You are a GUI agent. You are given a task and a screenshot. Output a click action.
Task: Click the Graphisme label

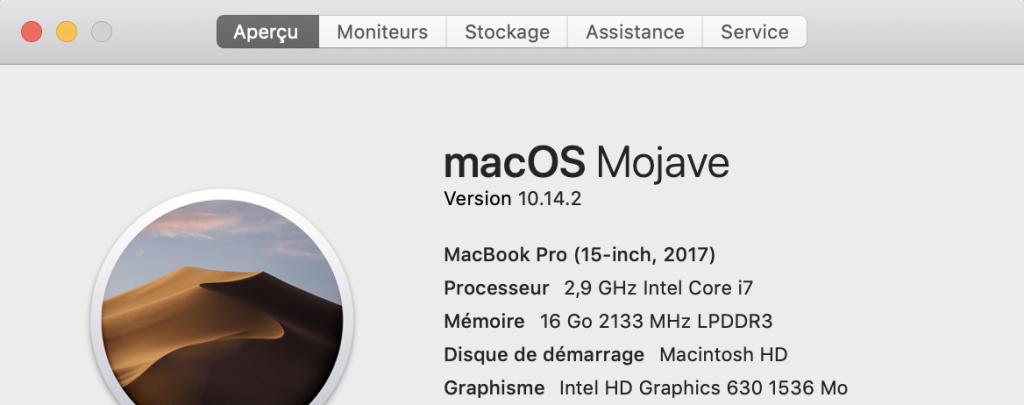tap(494, 387)
